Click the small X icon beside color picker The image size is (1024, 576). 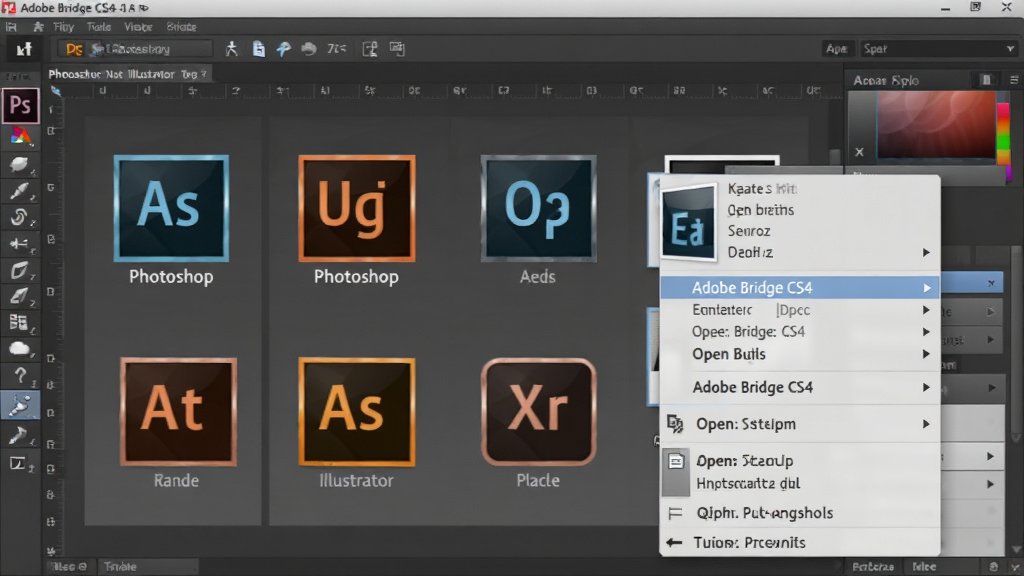click(x=859, y=152)
